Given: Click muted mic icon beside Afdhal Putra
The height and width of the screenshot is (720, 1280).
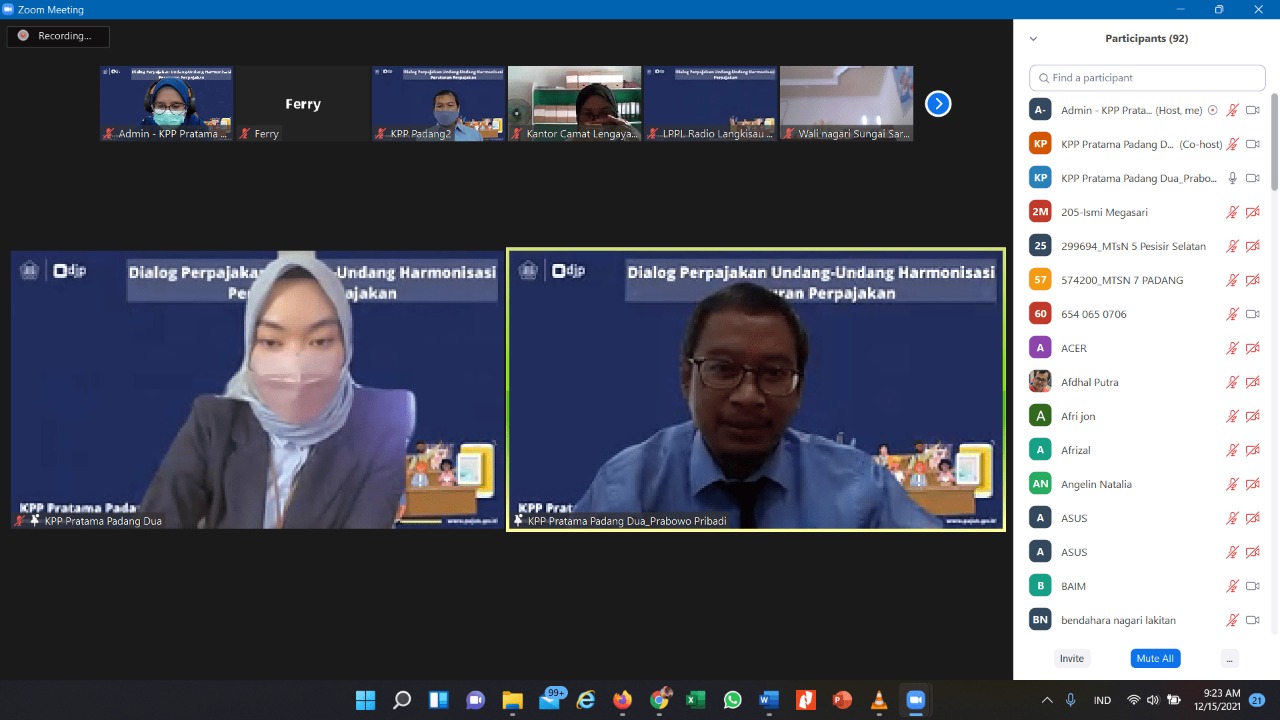Looking at the screenshot, I should [x=1233, y=382].
